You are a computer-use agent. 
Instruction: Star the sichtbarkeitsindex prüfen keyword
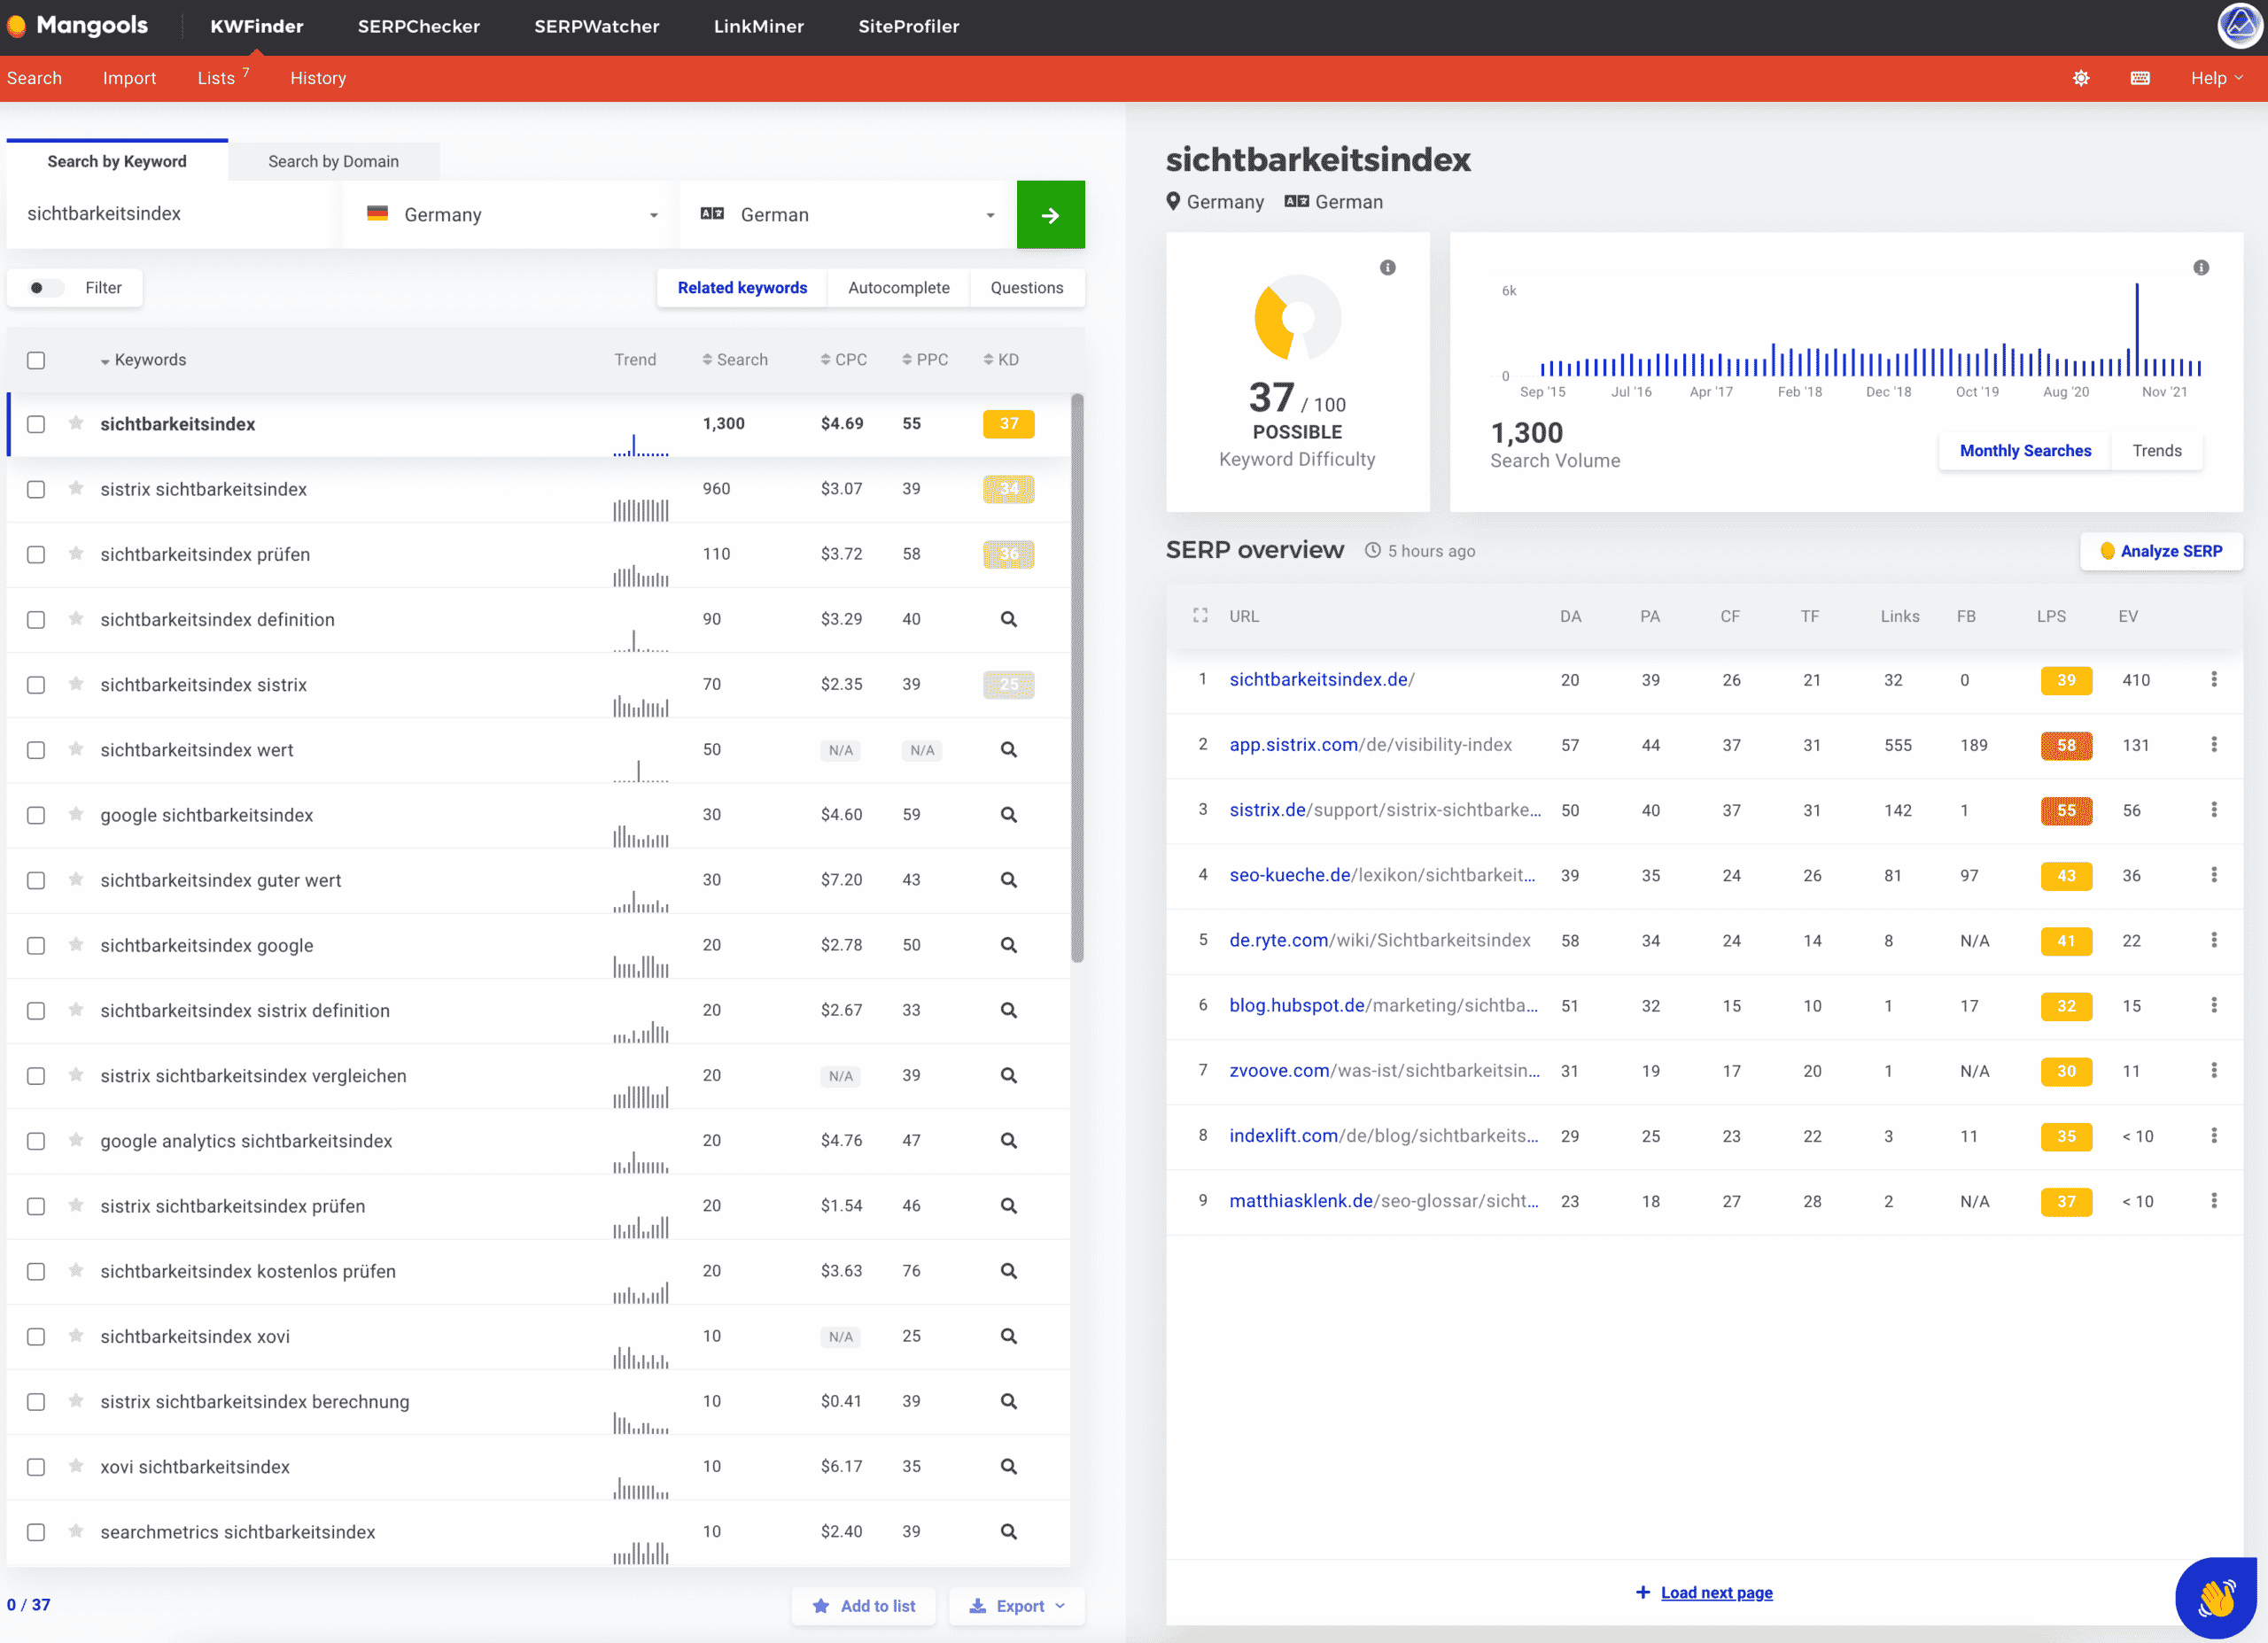coord(76,553)
